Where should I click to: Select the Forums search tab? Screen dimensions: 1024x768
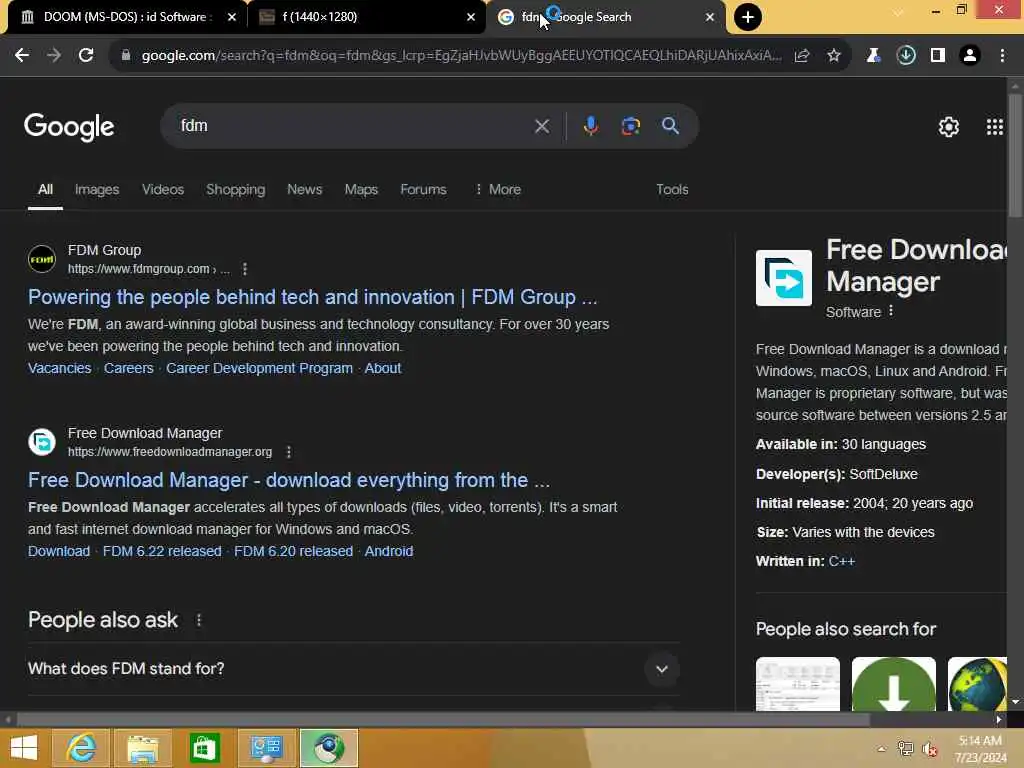point(423,189)
